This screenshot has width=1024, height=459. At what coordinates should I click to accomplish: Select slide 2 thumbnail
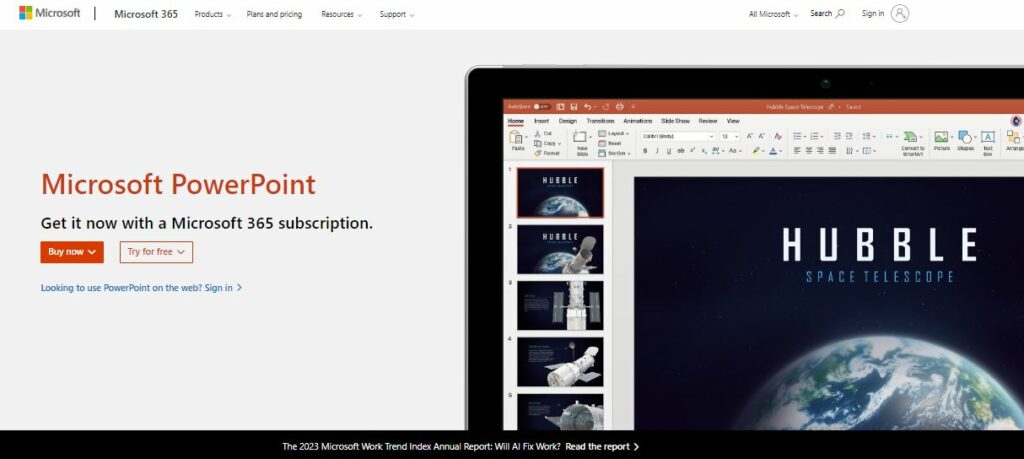(x=560, y=249)
